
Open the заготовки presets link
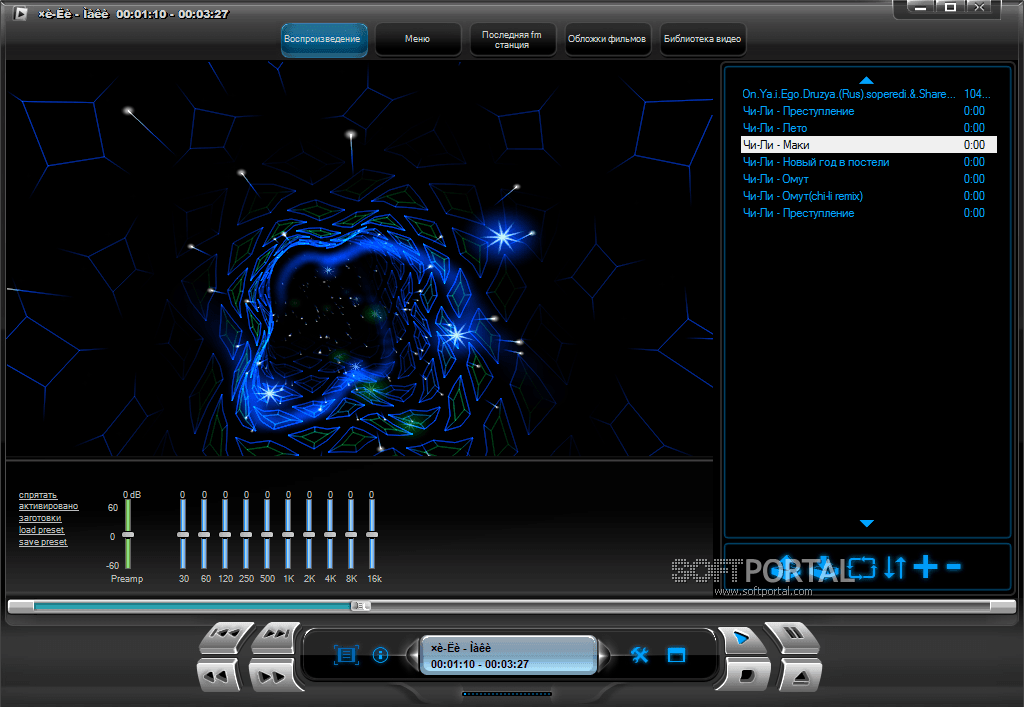(x=40, y=518)
